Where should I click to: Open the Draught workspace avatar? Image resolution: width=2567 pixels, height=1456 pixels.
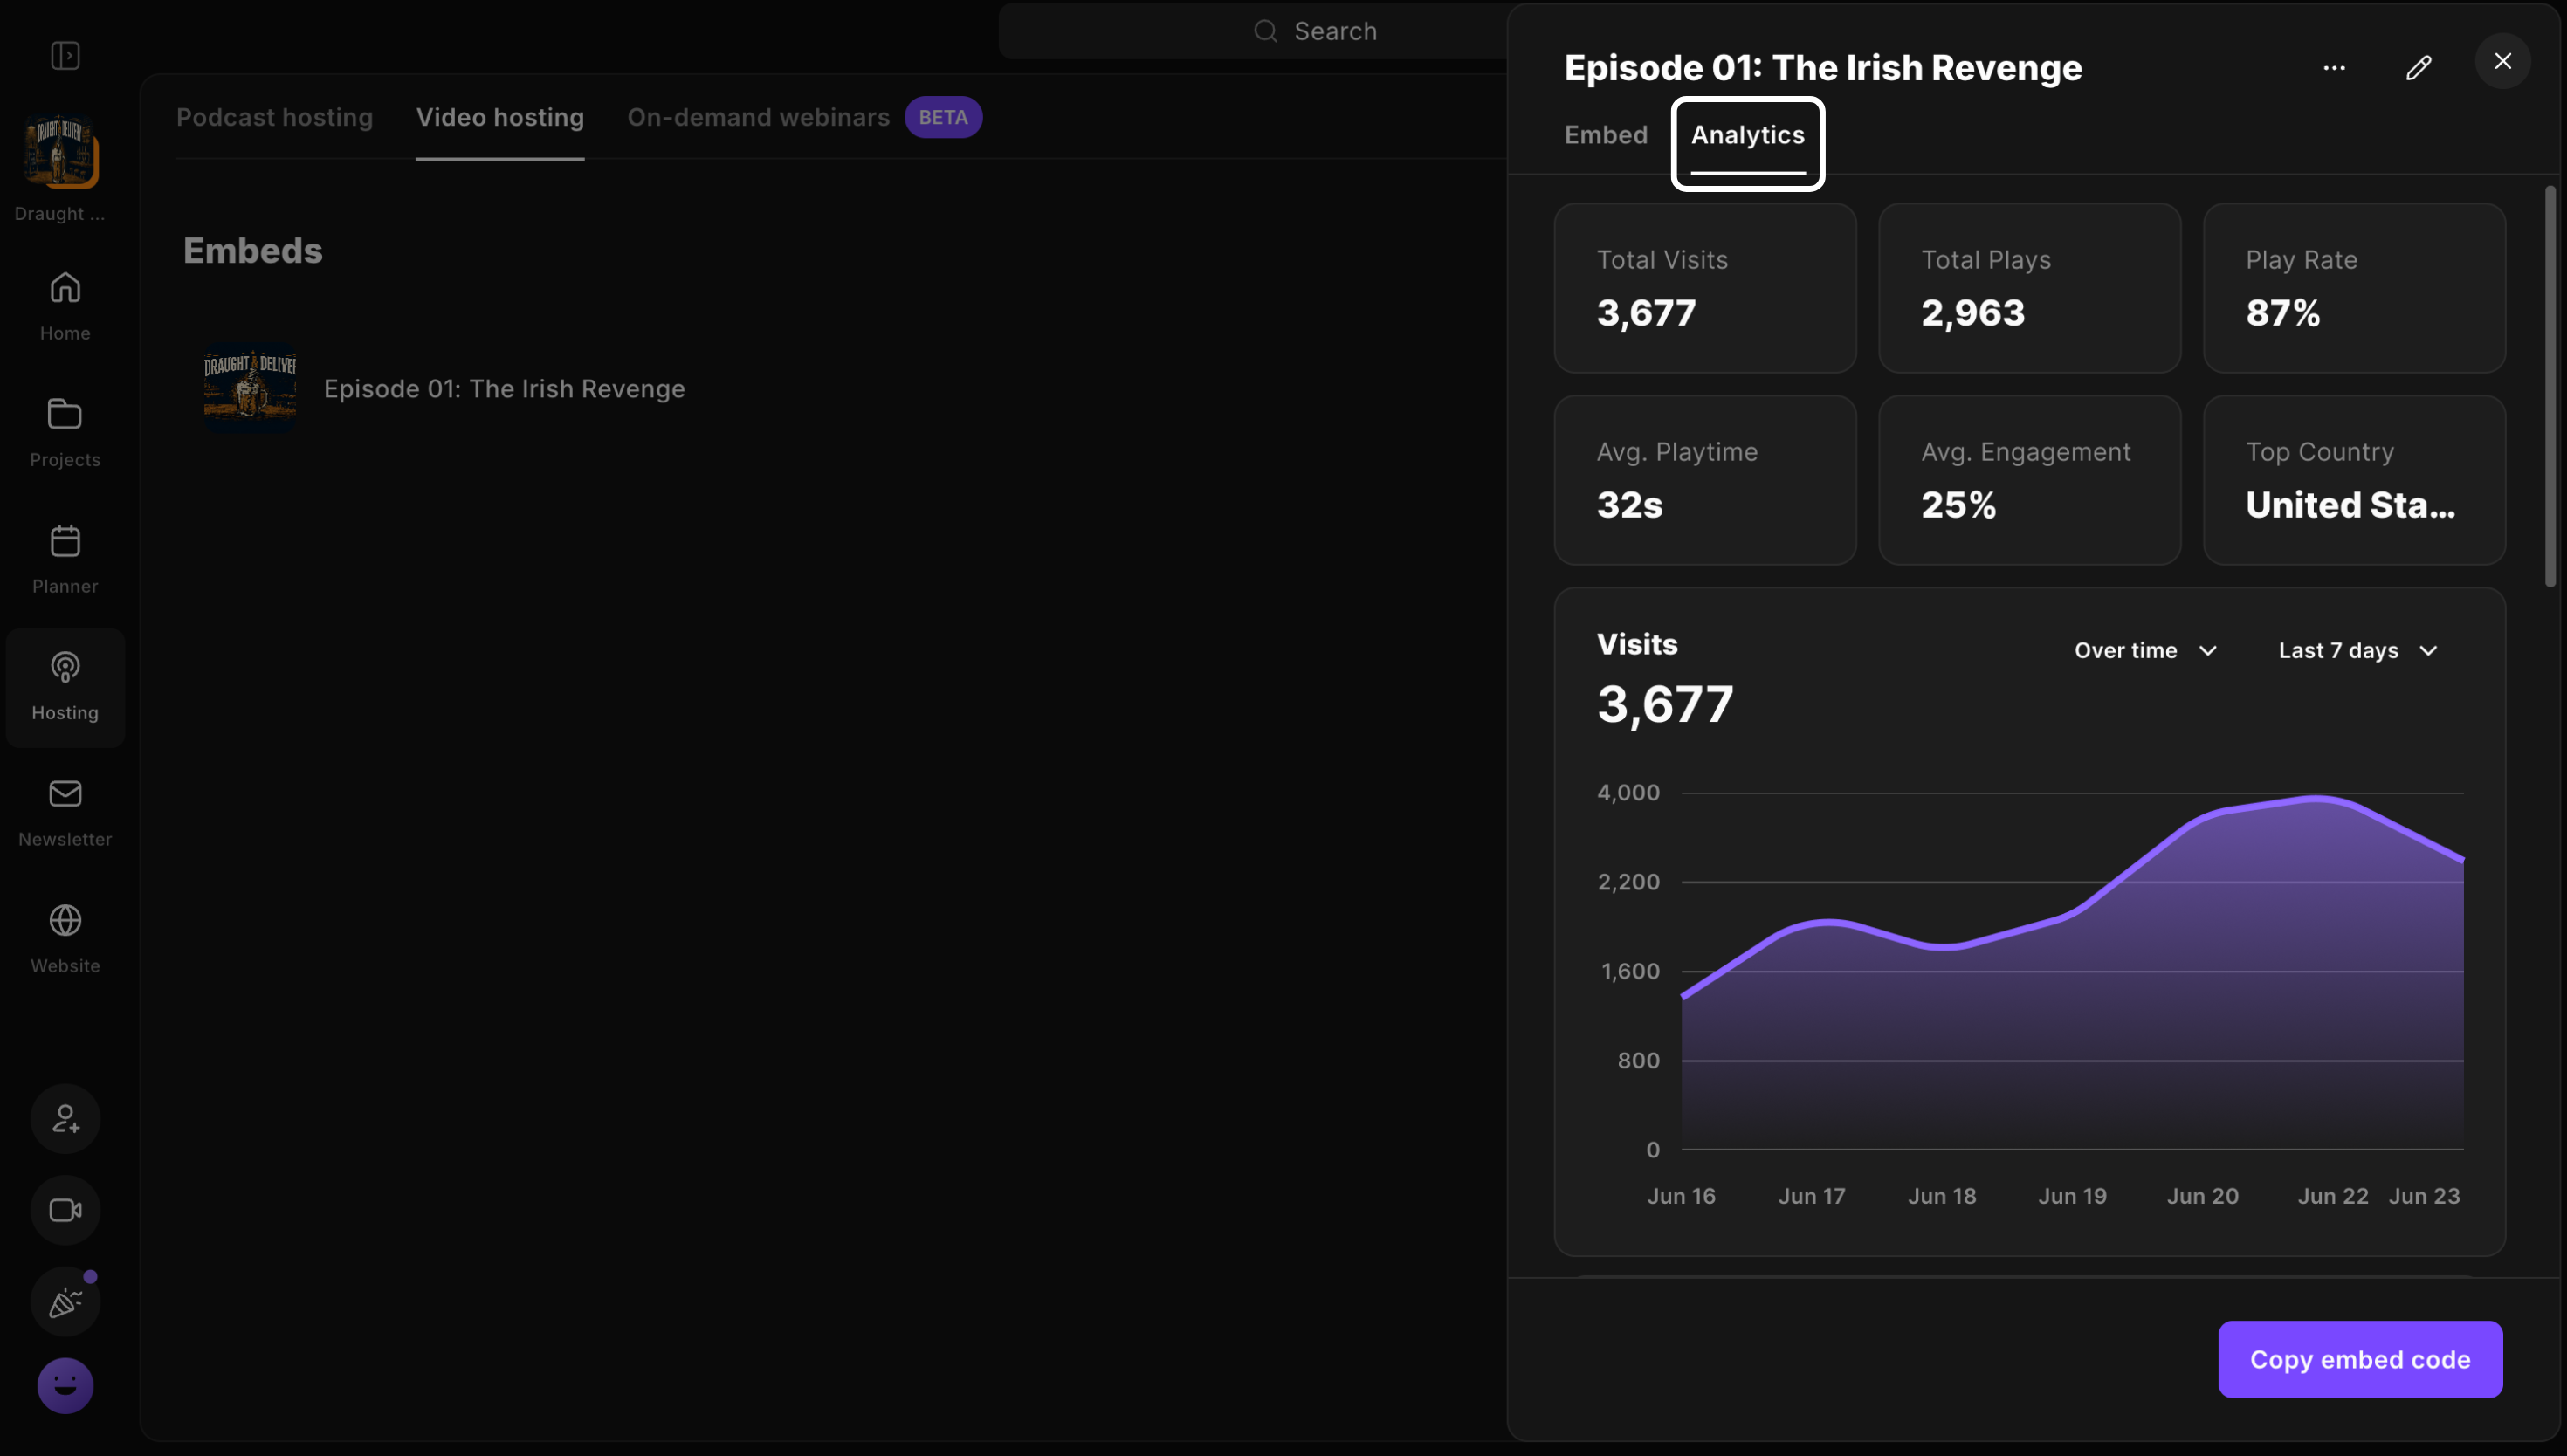(x=62, y=151)
